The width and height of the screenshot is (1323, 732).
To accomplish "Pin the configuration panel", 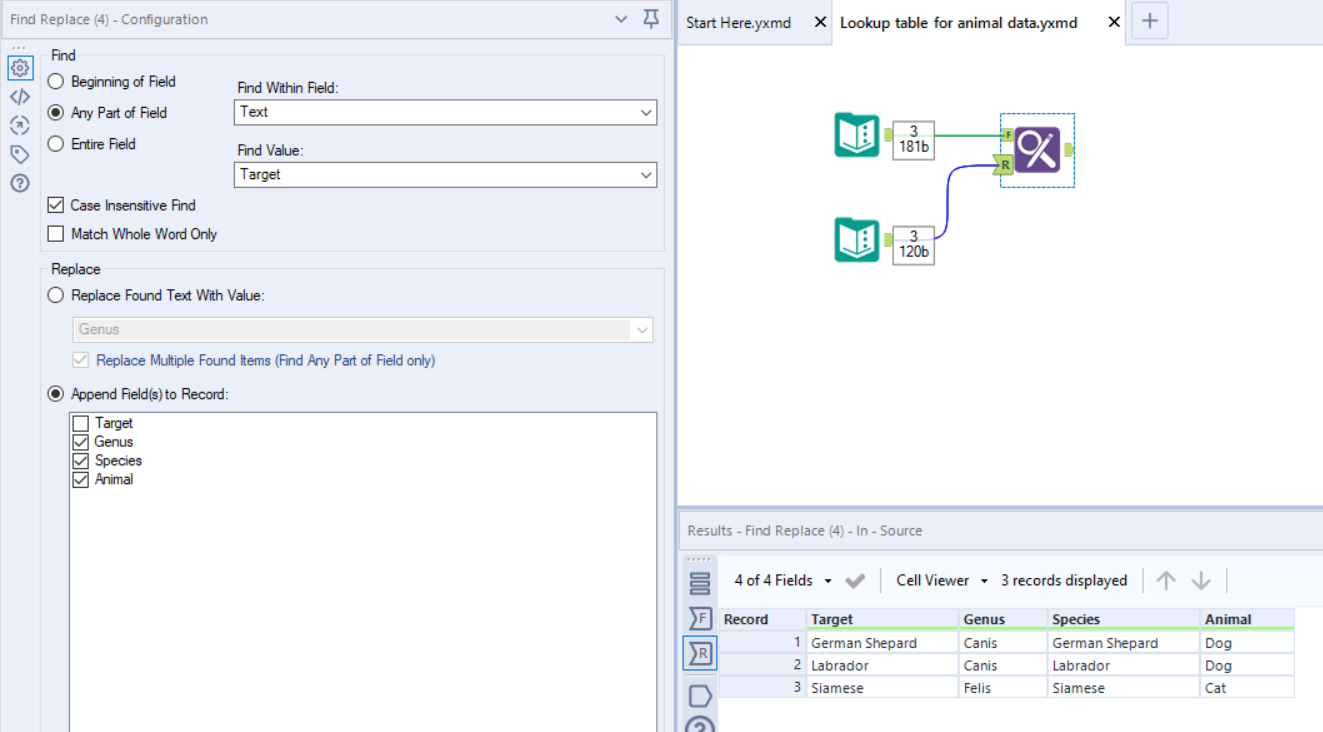I will 651,19.
